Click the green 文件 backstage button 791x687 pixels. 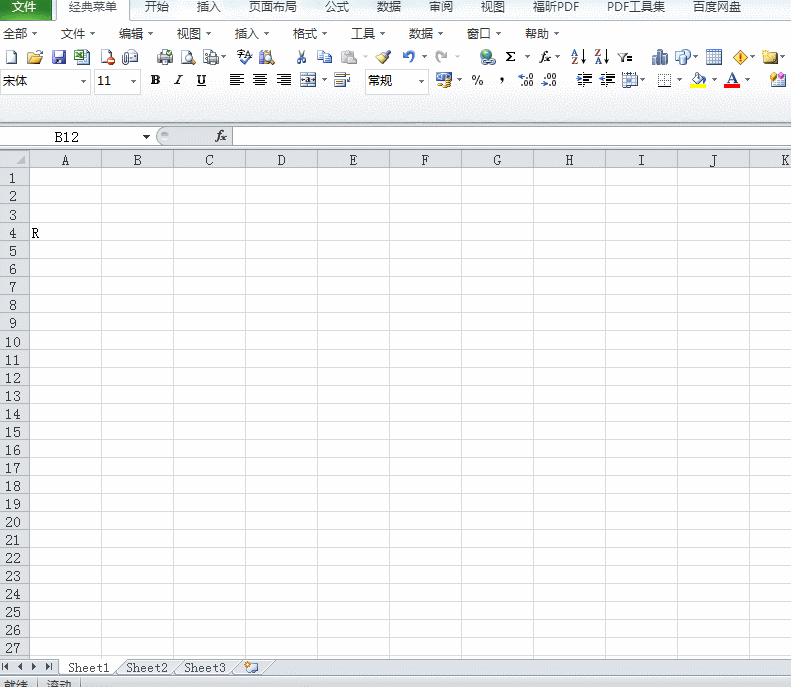click(25, 8)
